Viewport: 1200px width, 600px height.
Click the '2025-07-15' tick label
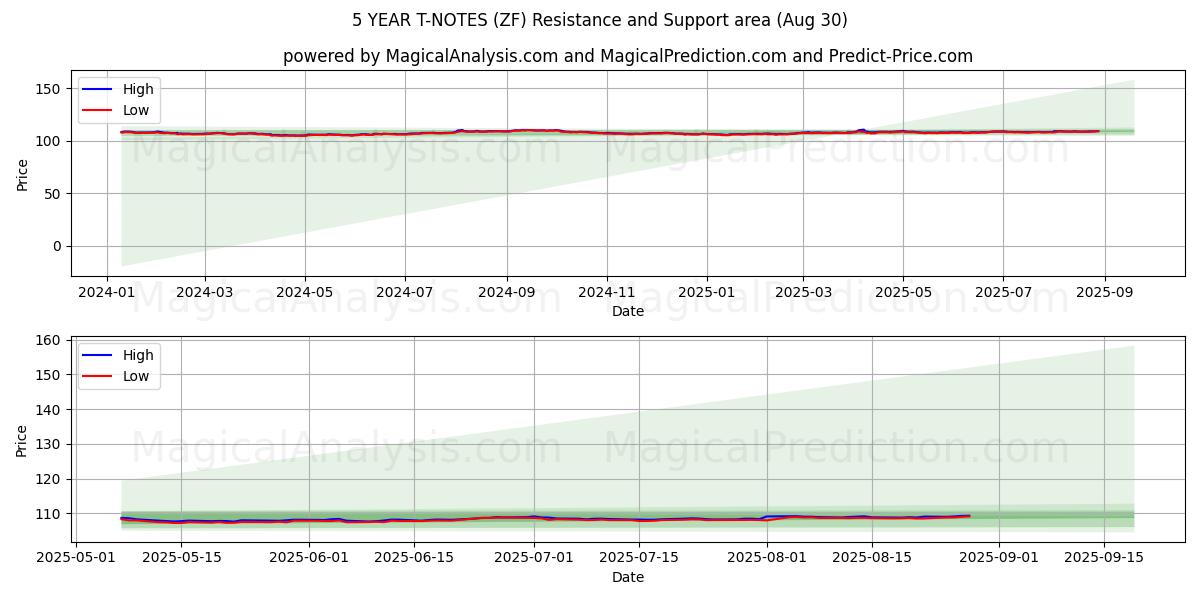[640, 557]
